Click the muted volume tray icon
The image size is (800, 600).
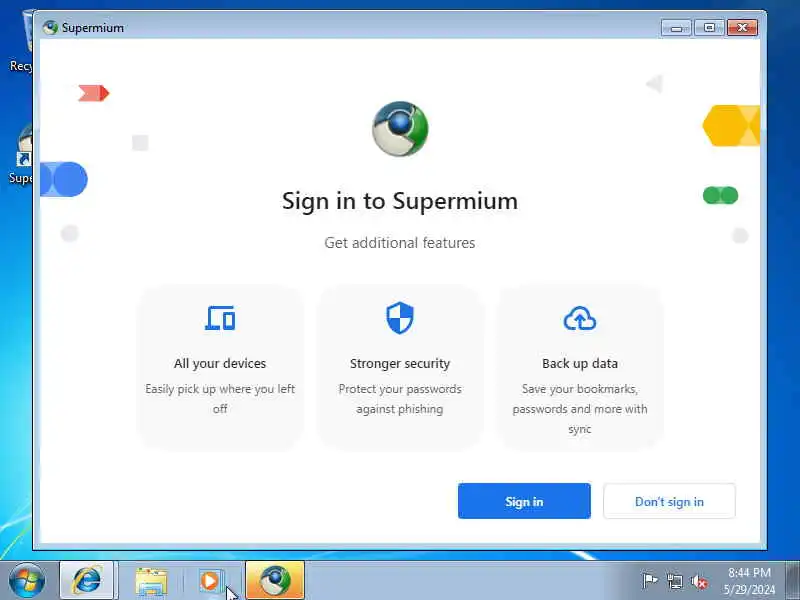tap(699, 581)
